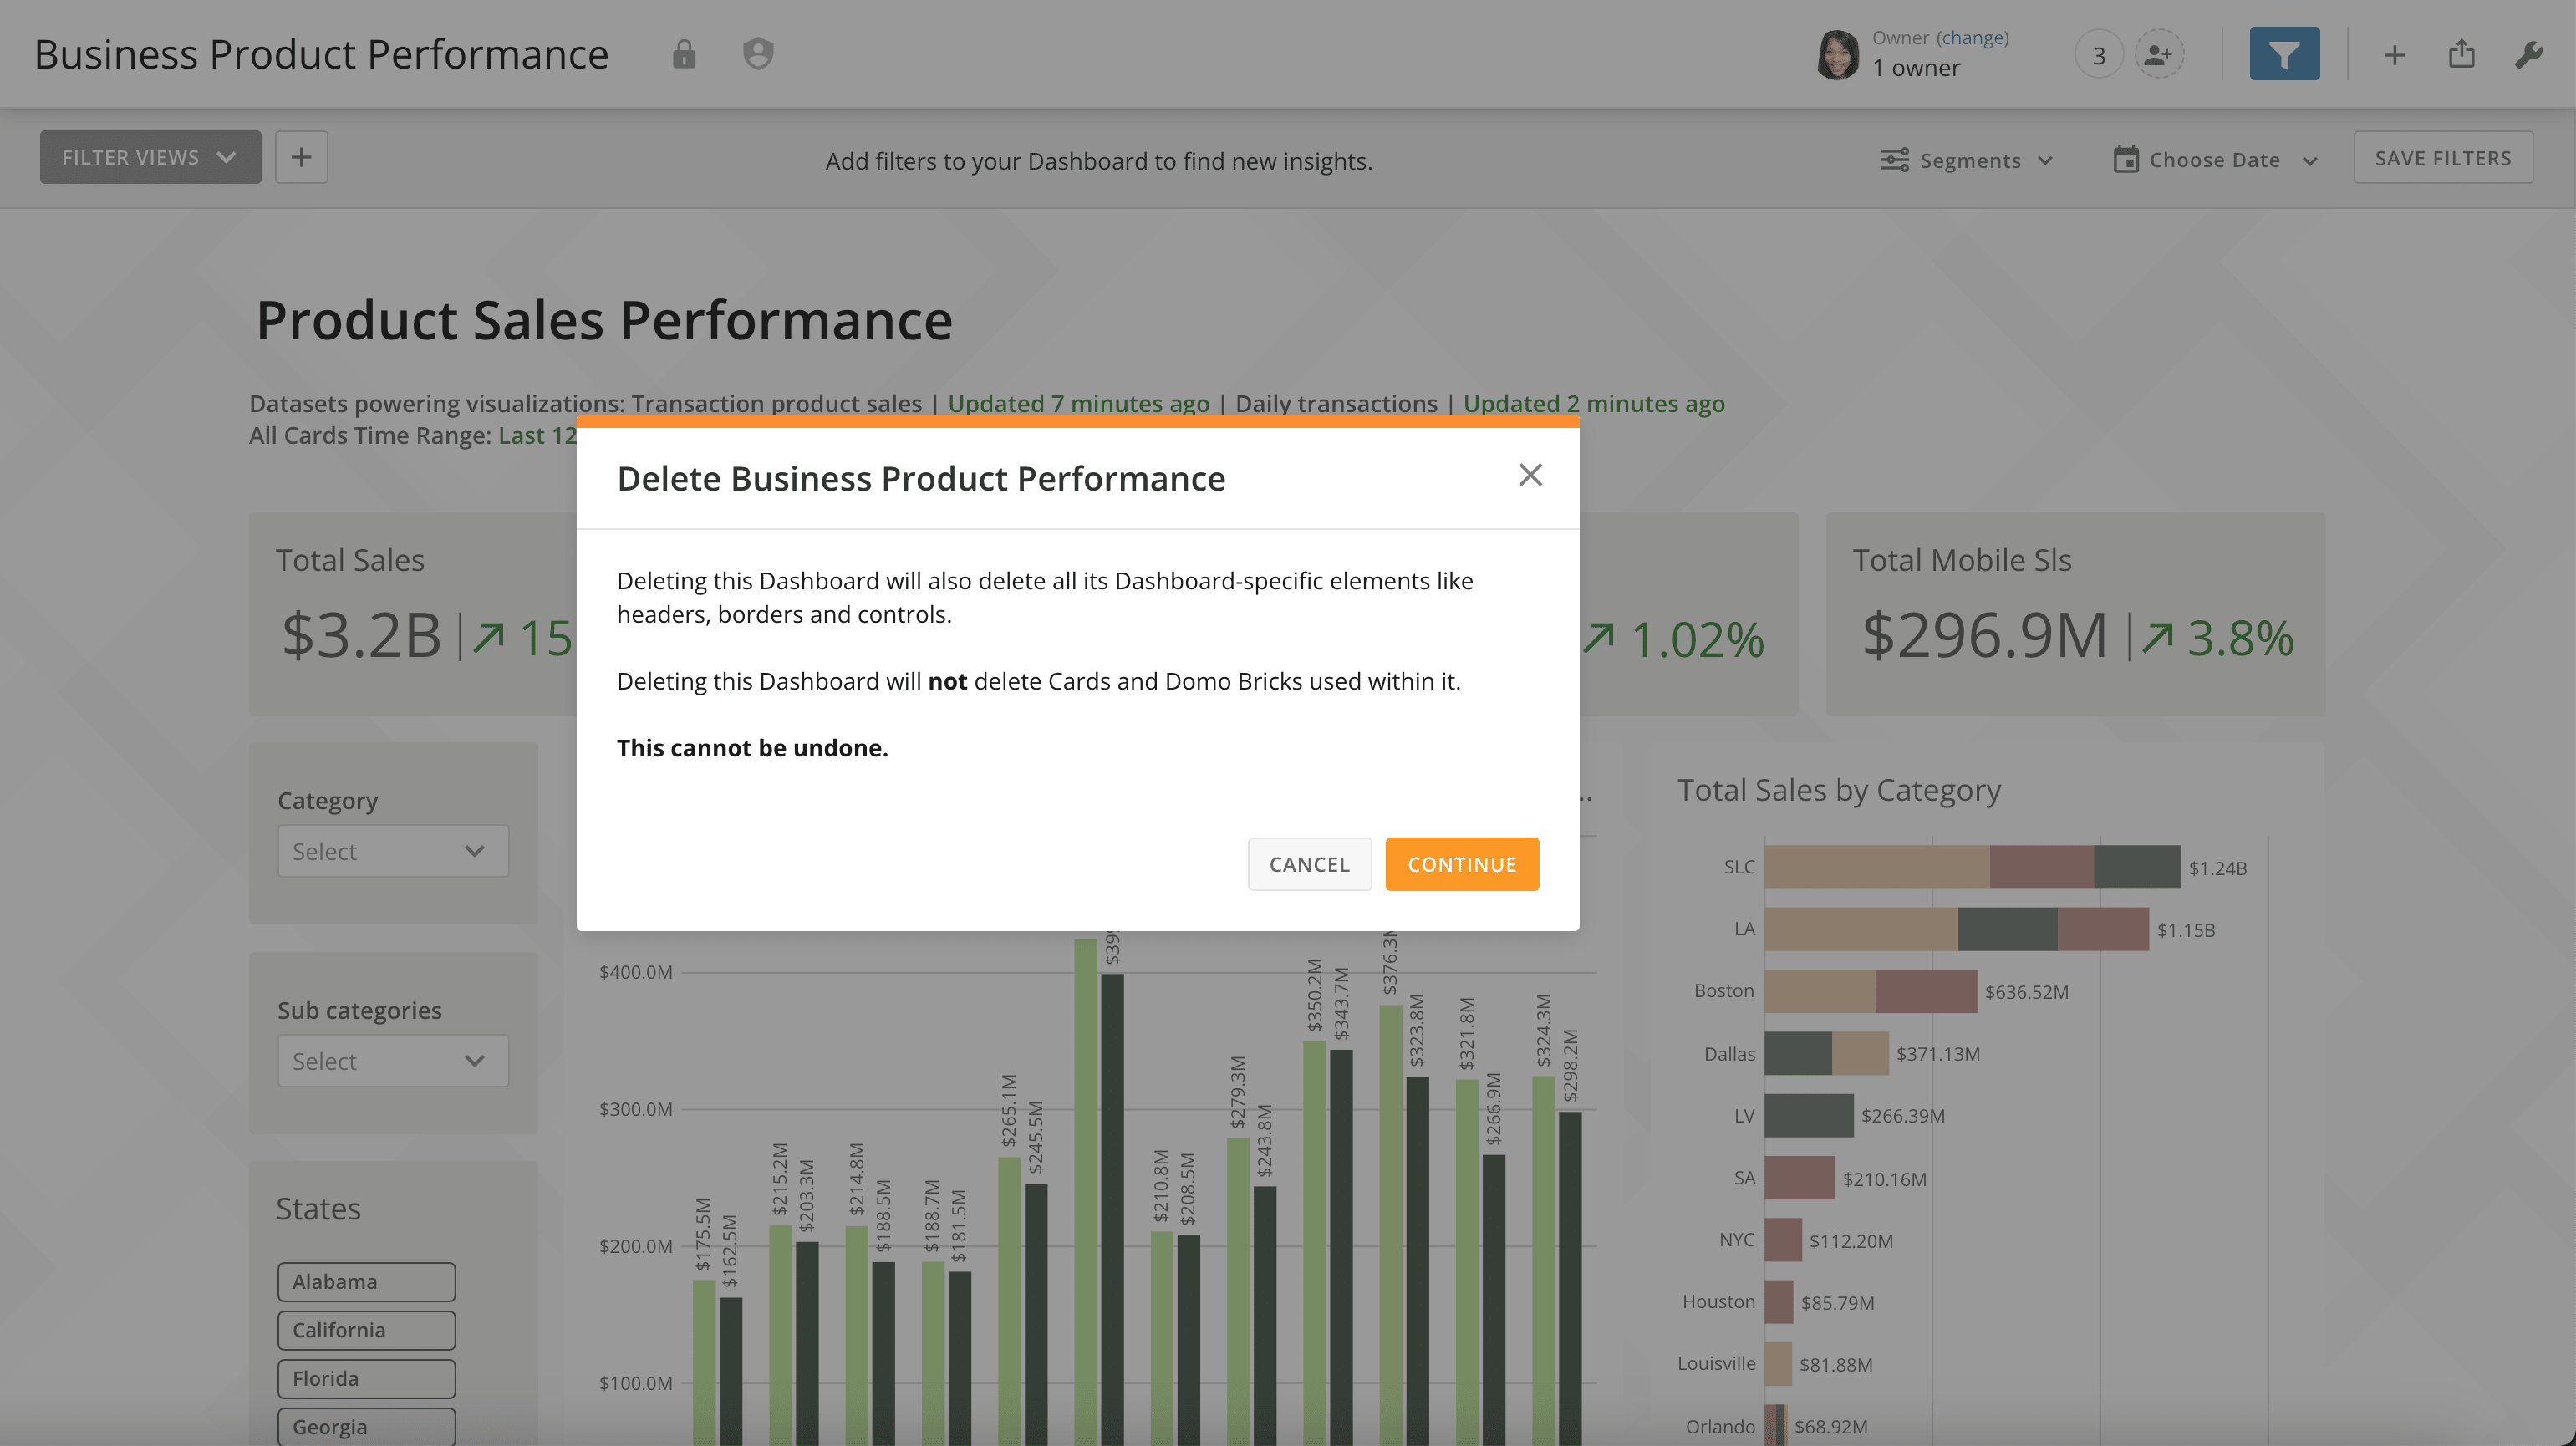2576x1446 pixels.
Task: Click the owner profile avatar
Action: point(1837,55)
